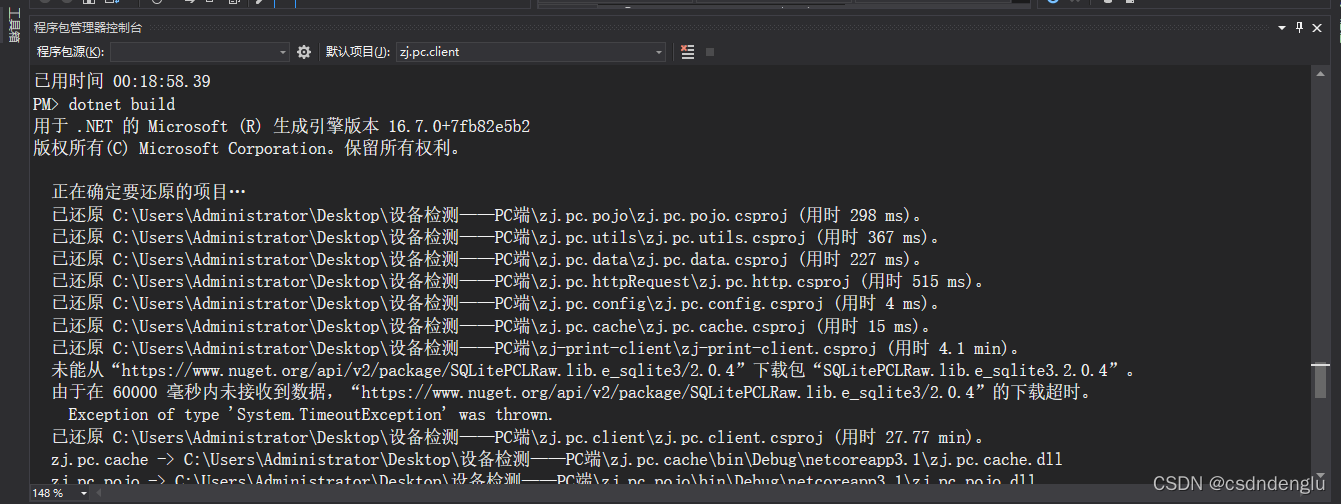Clear the Package Manager Console
1341x504 pixels.
tap(687, 52)
